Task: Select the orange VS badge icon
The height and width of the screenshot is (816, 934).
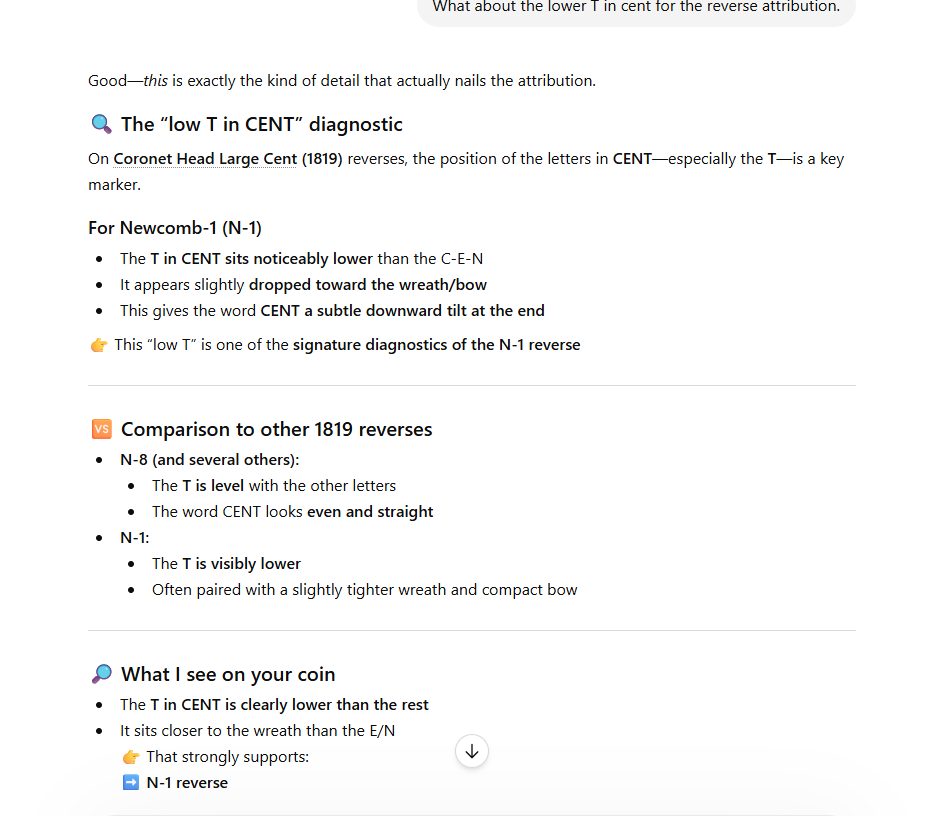Action: click(101, 428)
